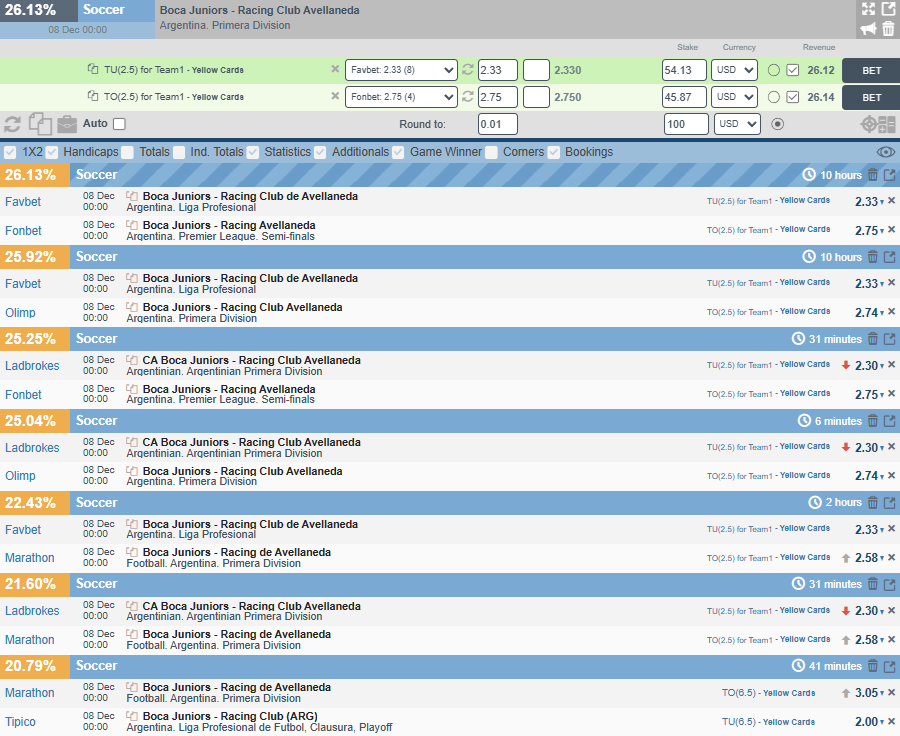Image resolution: width=900 pixels, height=736 pixels.
Task: Toggle the Totals filter checkbox
Action: 127,152
